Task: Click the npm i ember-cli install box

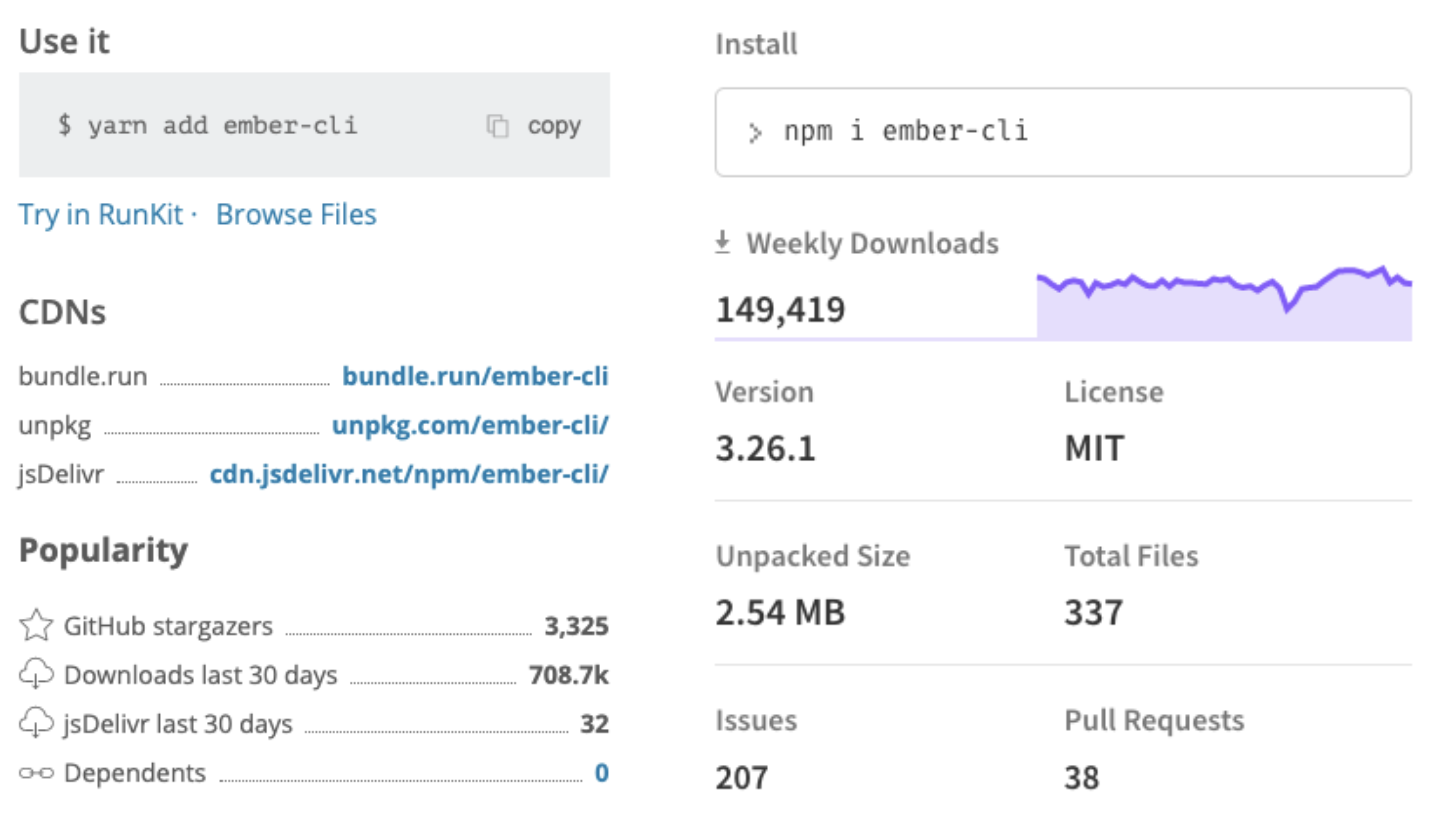Action: [1062, 132]
